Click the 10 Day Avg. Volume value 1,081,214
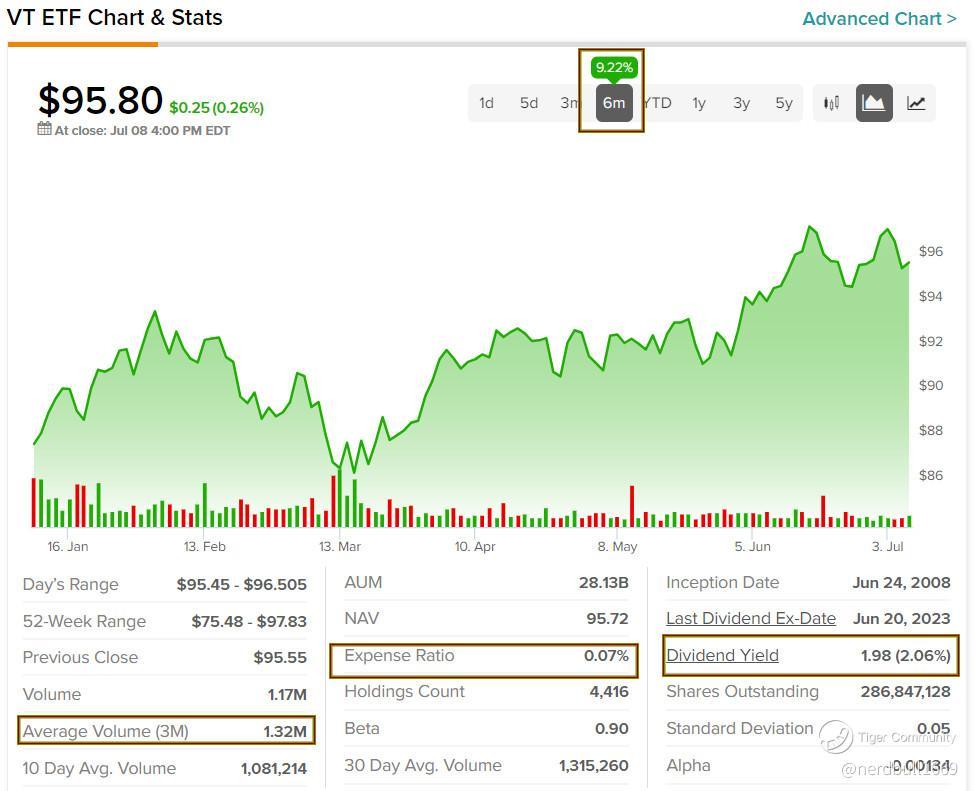Screen dimensions: 976x791 point(274,769)
